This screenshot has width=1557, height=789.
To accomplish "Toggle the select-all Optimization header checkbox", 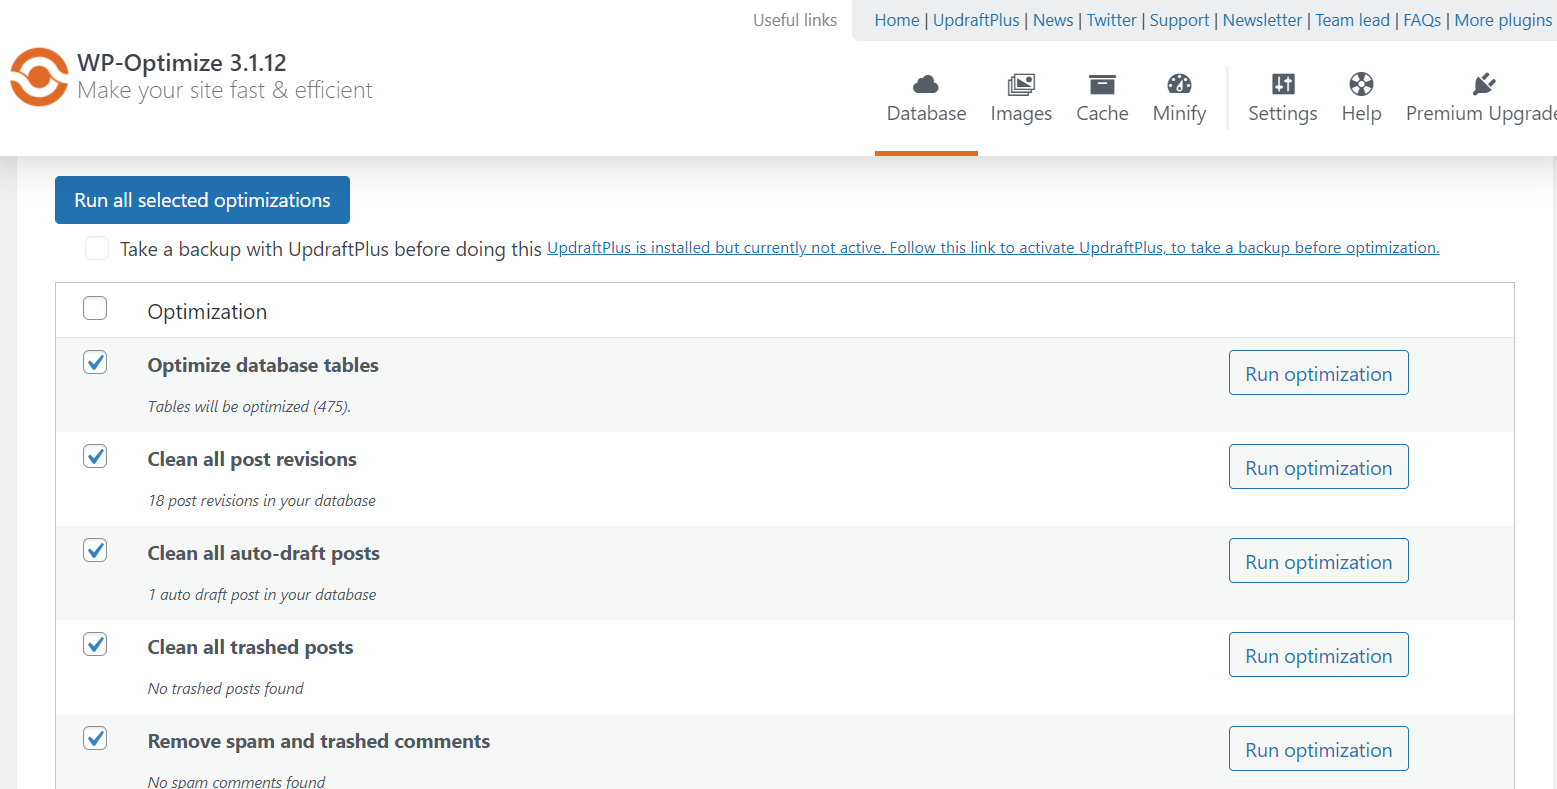I will click(x=95, y=308).
